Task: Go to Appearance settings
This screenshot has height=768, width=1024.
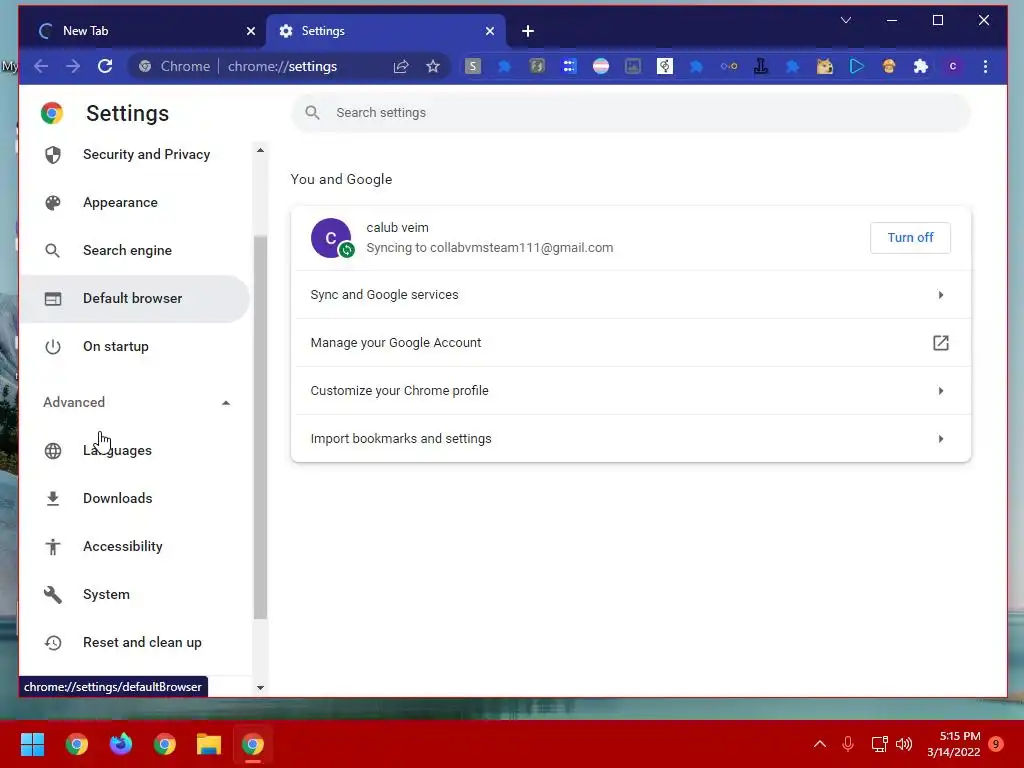Action: (x=135, y=202)
